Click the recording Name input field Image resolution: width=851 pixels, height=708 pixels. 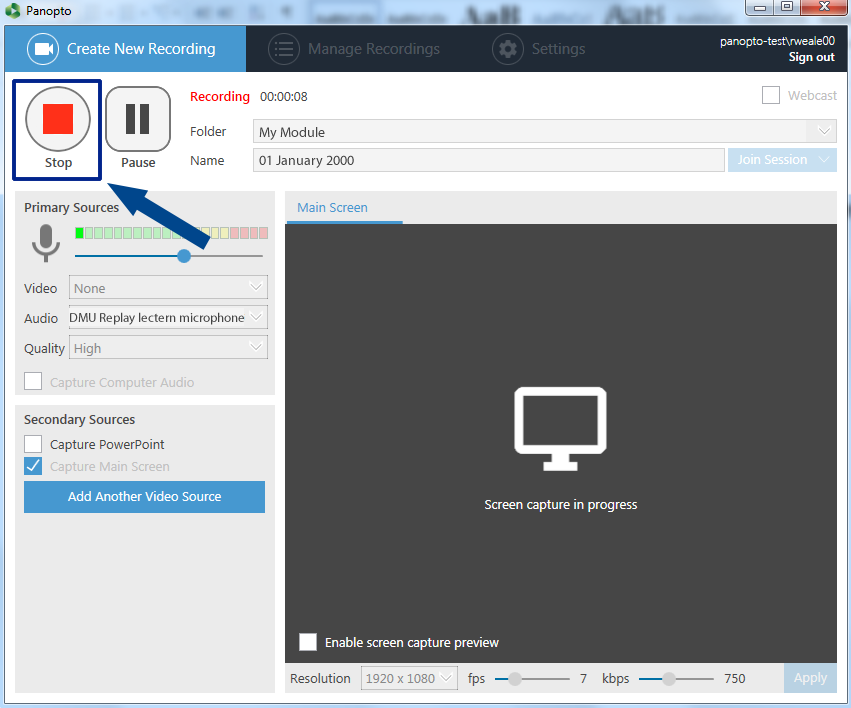[x=488, y=160]
